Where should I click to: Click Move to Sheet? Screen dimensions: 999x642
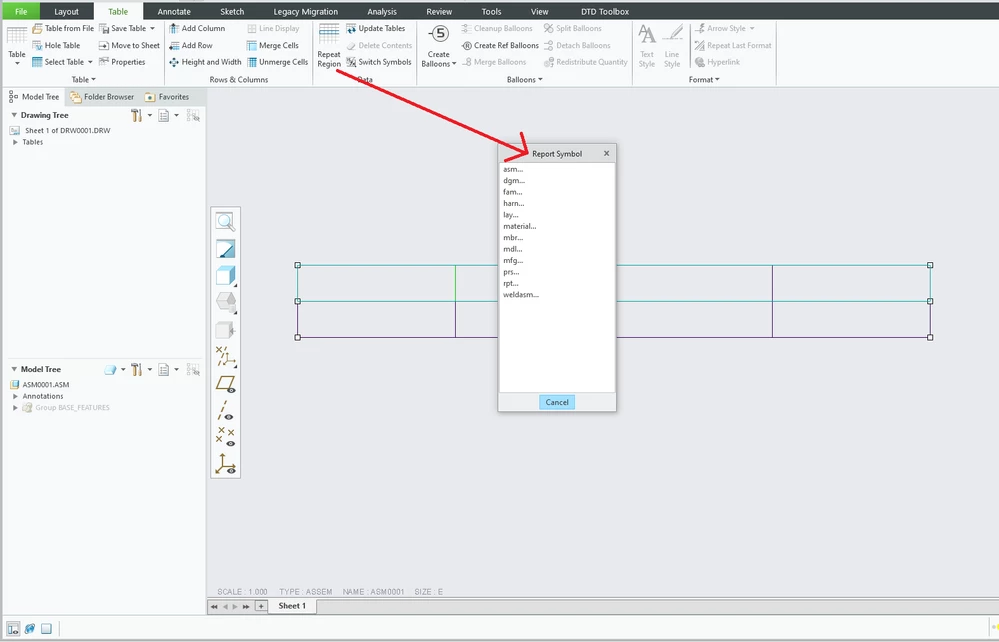[x=129, y=46]
